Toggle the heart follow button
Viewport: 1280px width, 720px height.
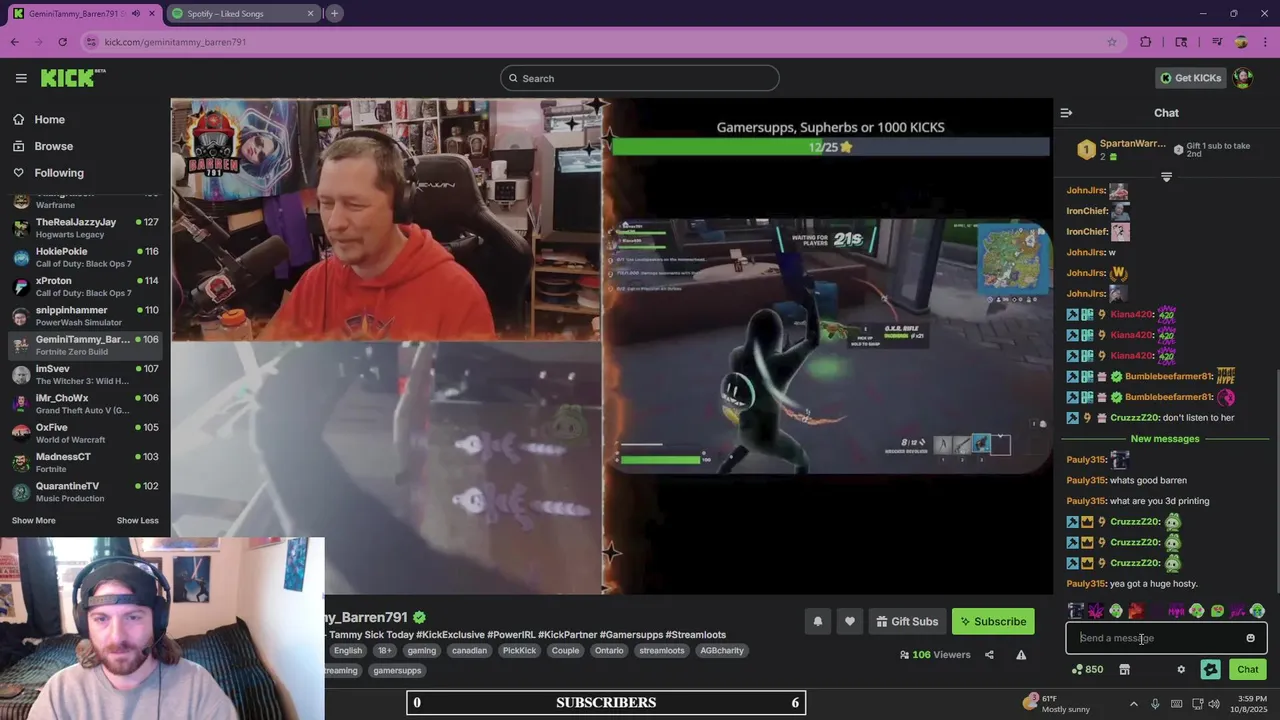(849, 621)
